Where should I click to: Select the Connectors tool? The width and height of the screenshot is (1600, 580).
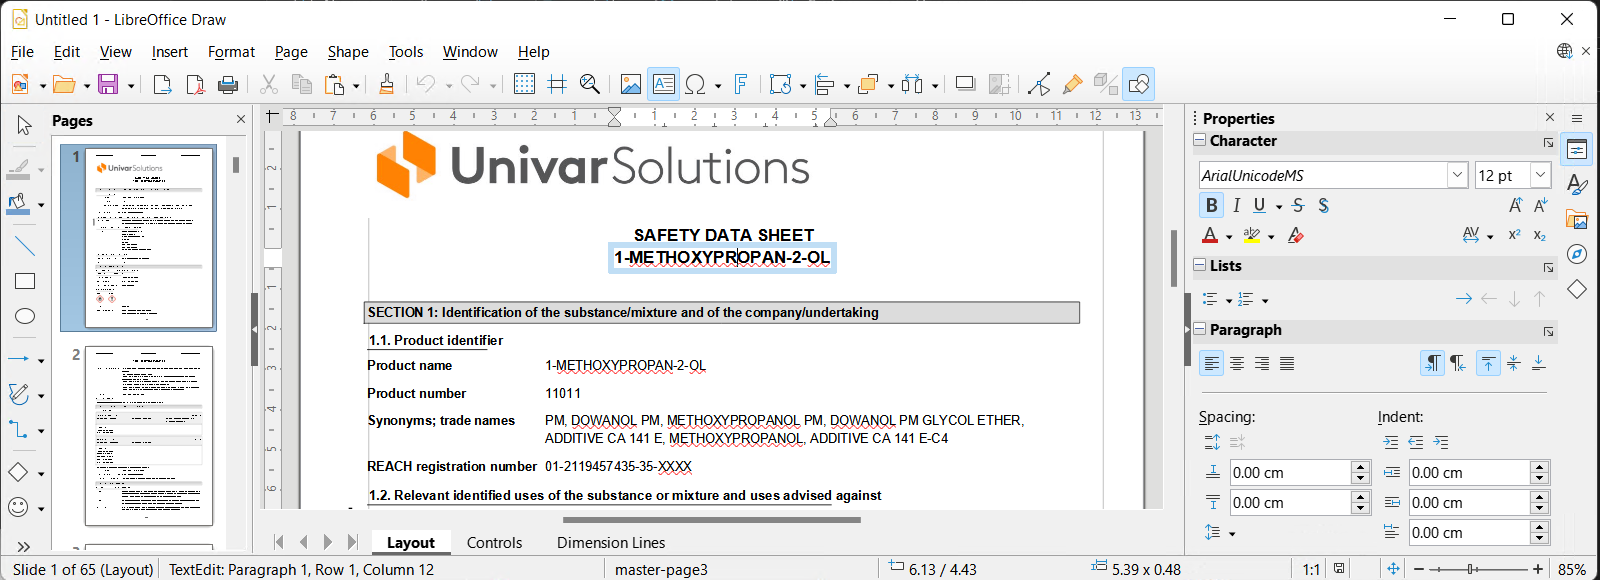[x=19, y=430]
